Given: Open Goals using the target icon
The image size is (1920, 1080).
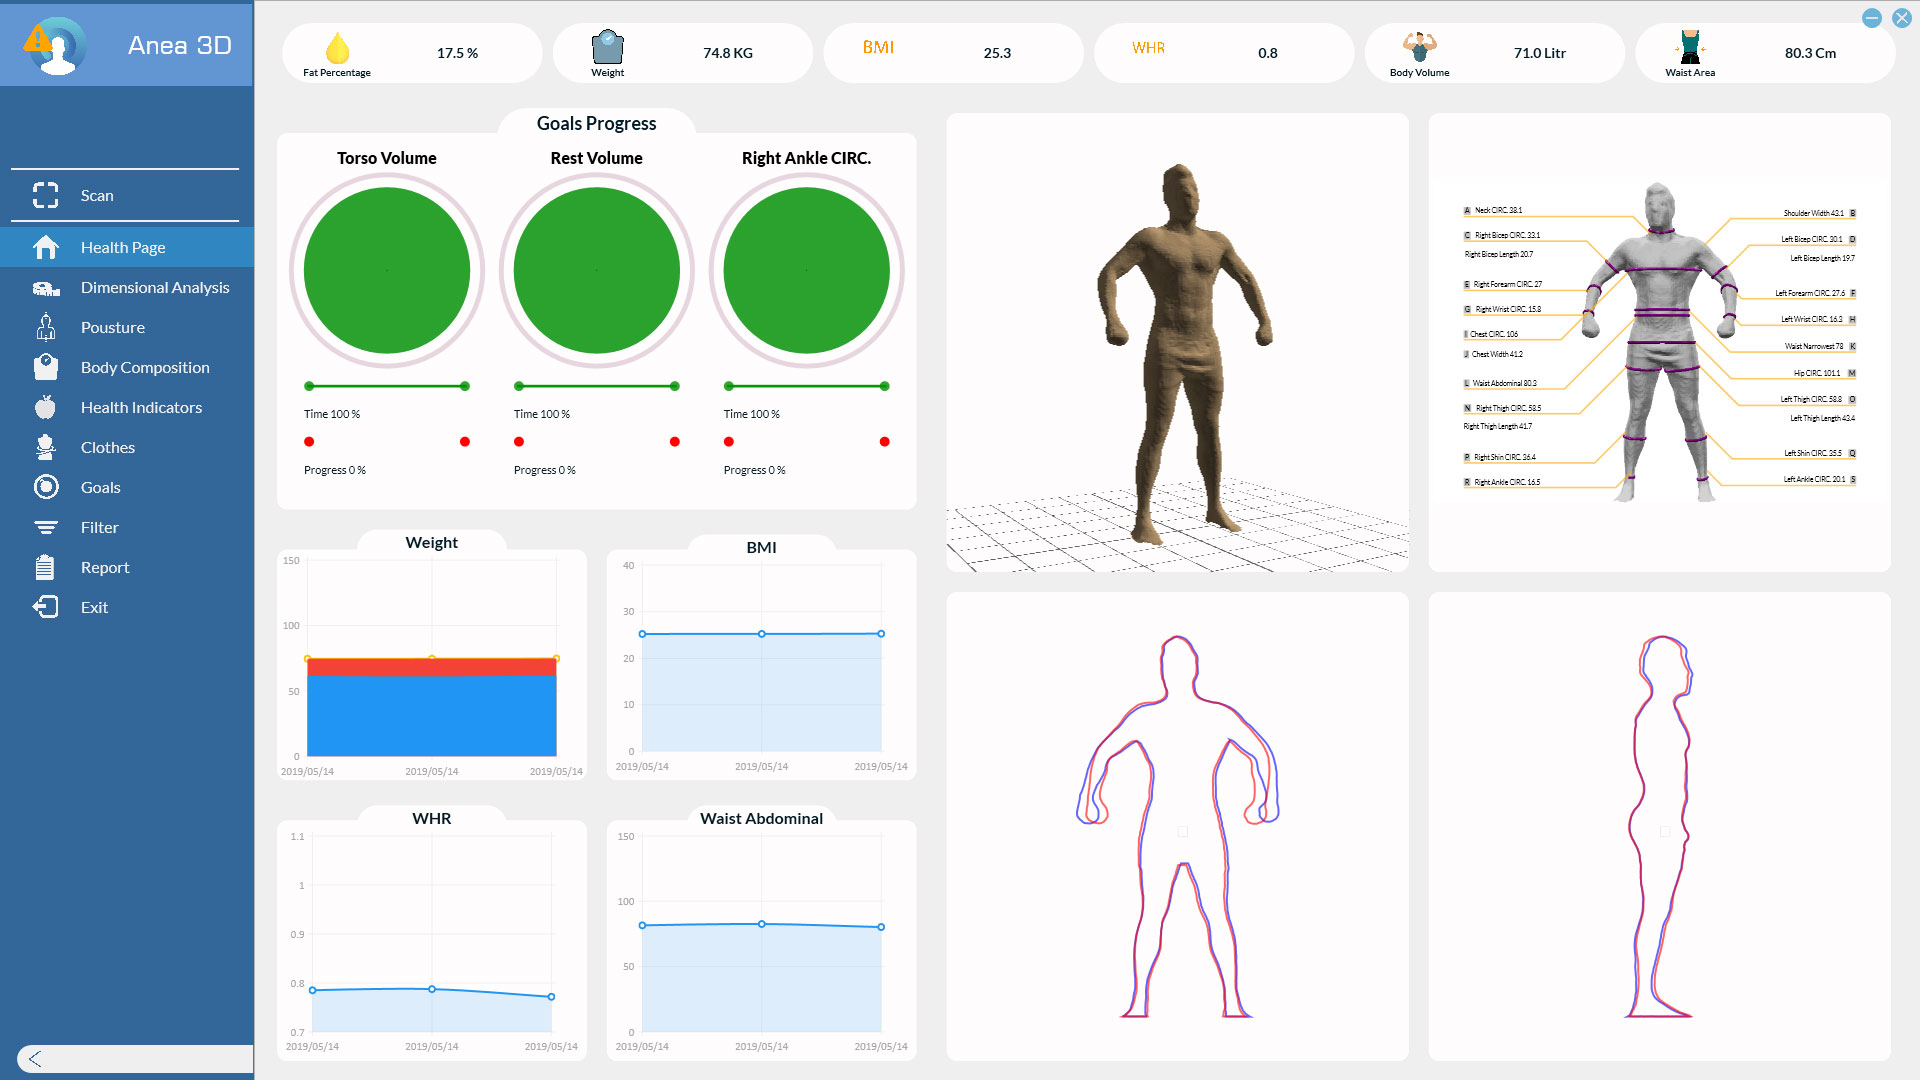Looking at the screenshot, I should pos(45,487).
